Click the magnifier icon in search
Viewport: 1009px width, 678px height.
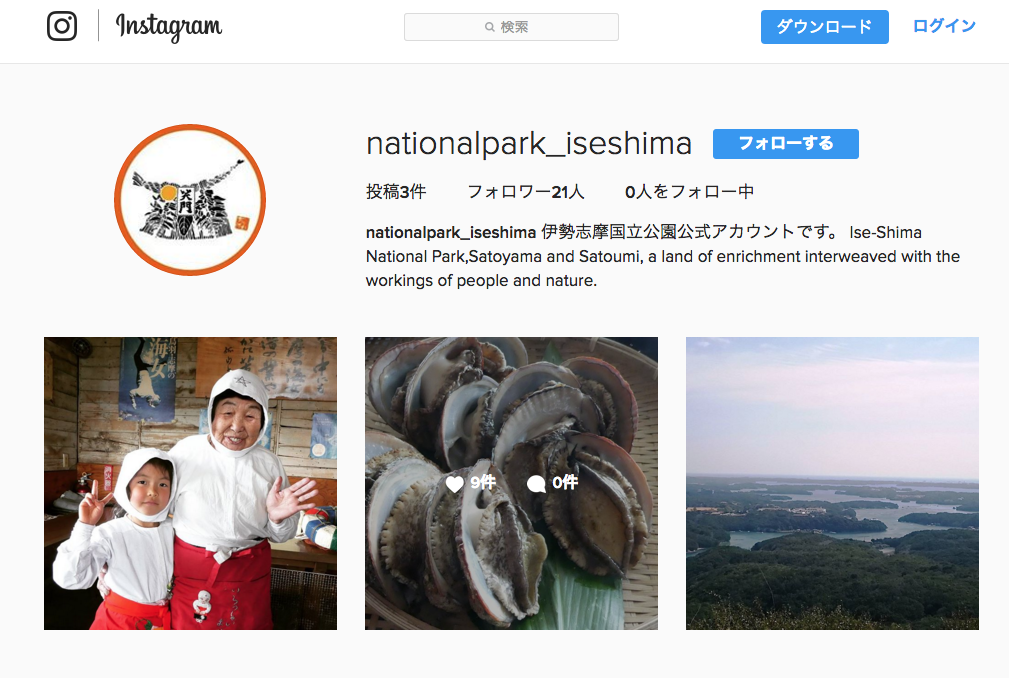pos(490,27)
